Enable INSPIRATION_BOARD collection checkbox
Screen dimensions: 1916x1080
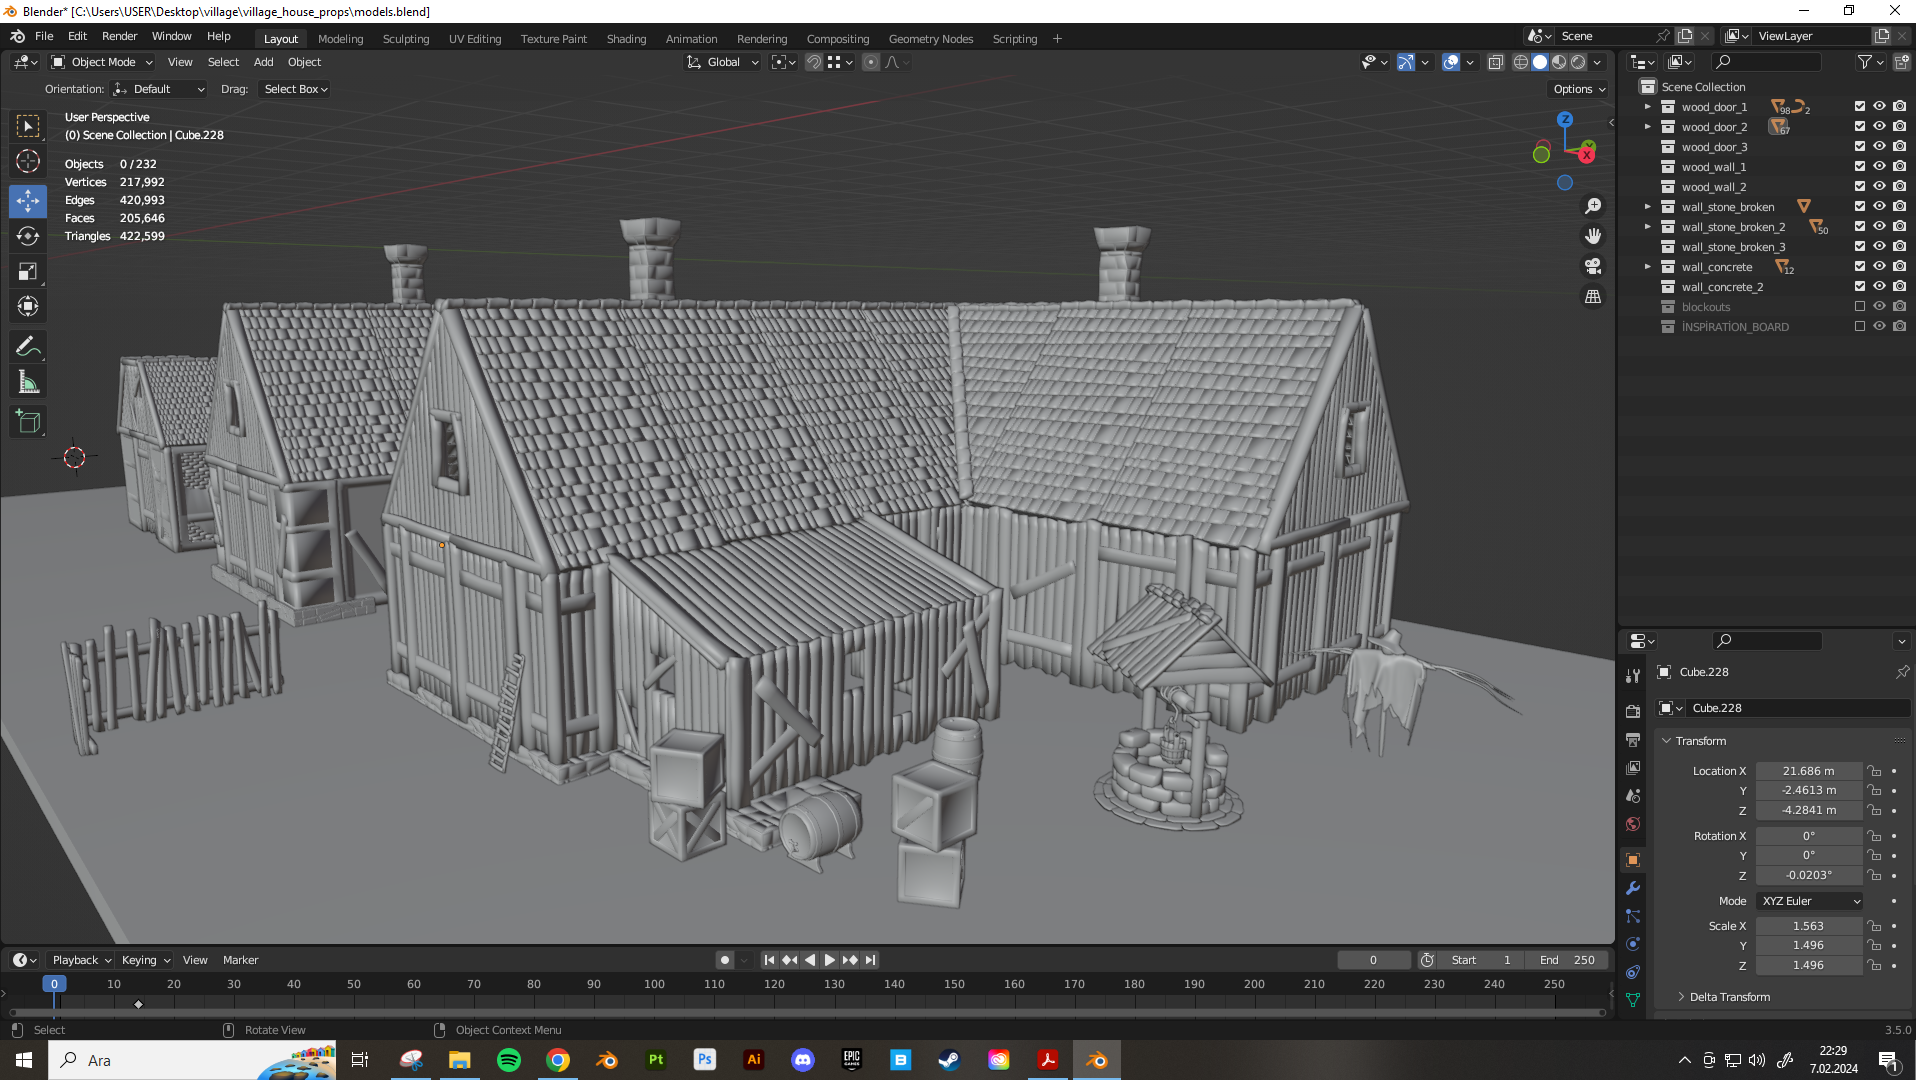1860,327
